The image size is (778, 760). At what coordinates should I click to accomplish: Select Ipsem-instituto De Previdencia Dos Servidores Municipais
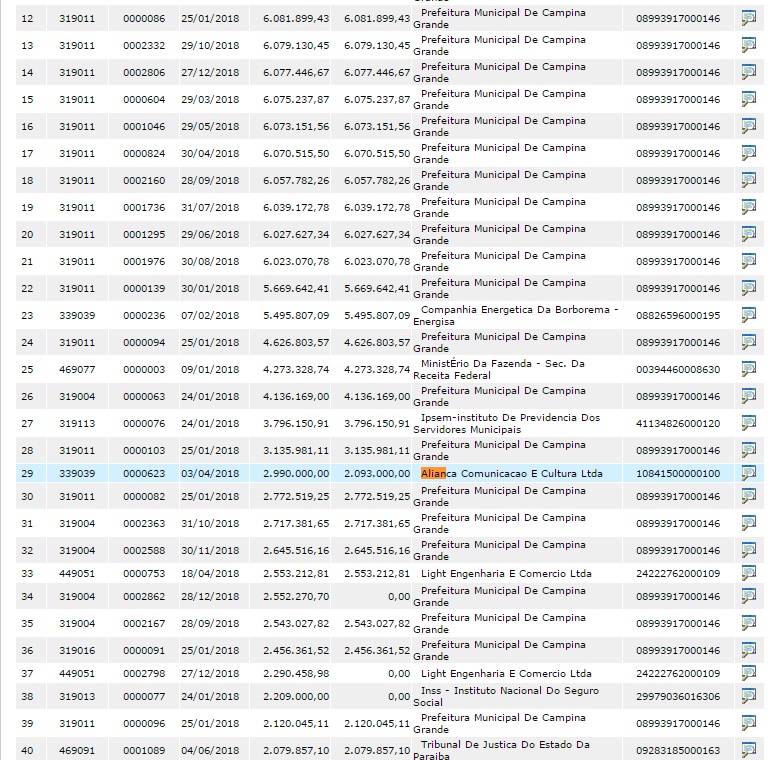click(x=507, y=423)
